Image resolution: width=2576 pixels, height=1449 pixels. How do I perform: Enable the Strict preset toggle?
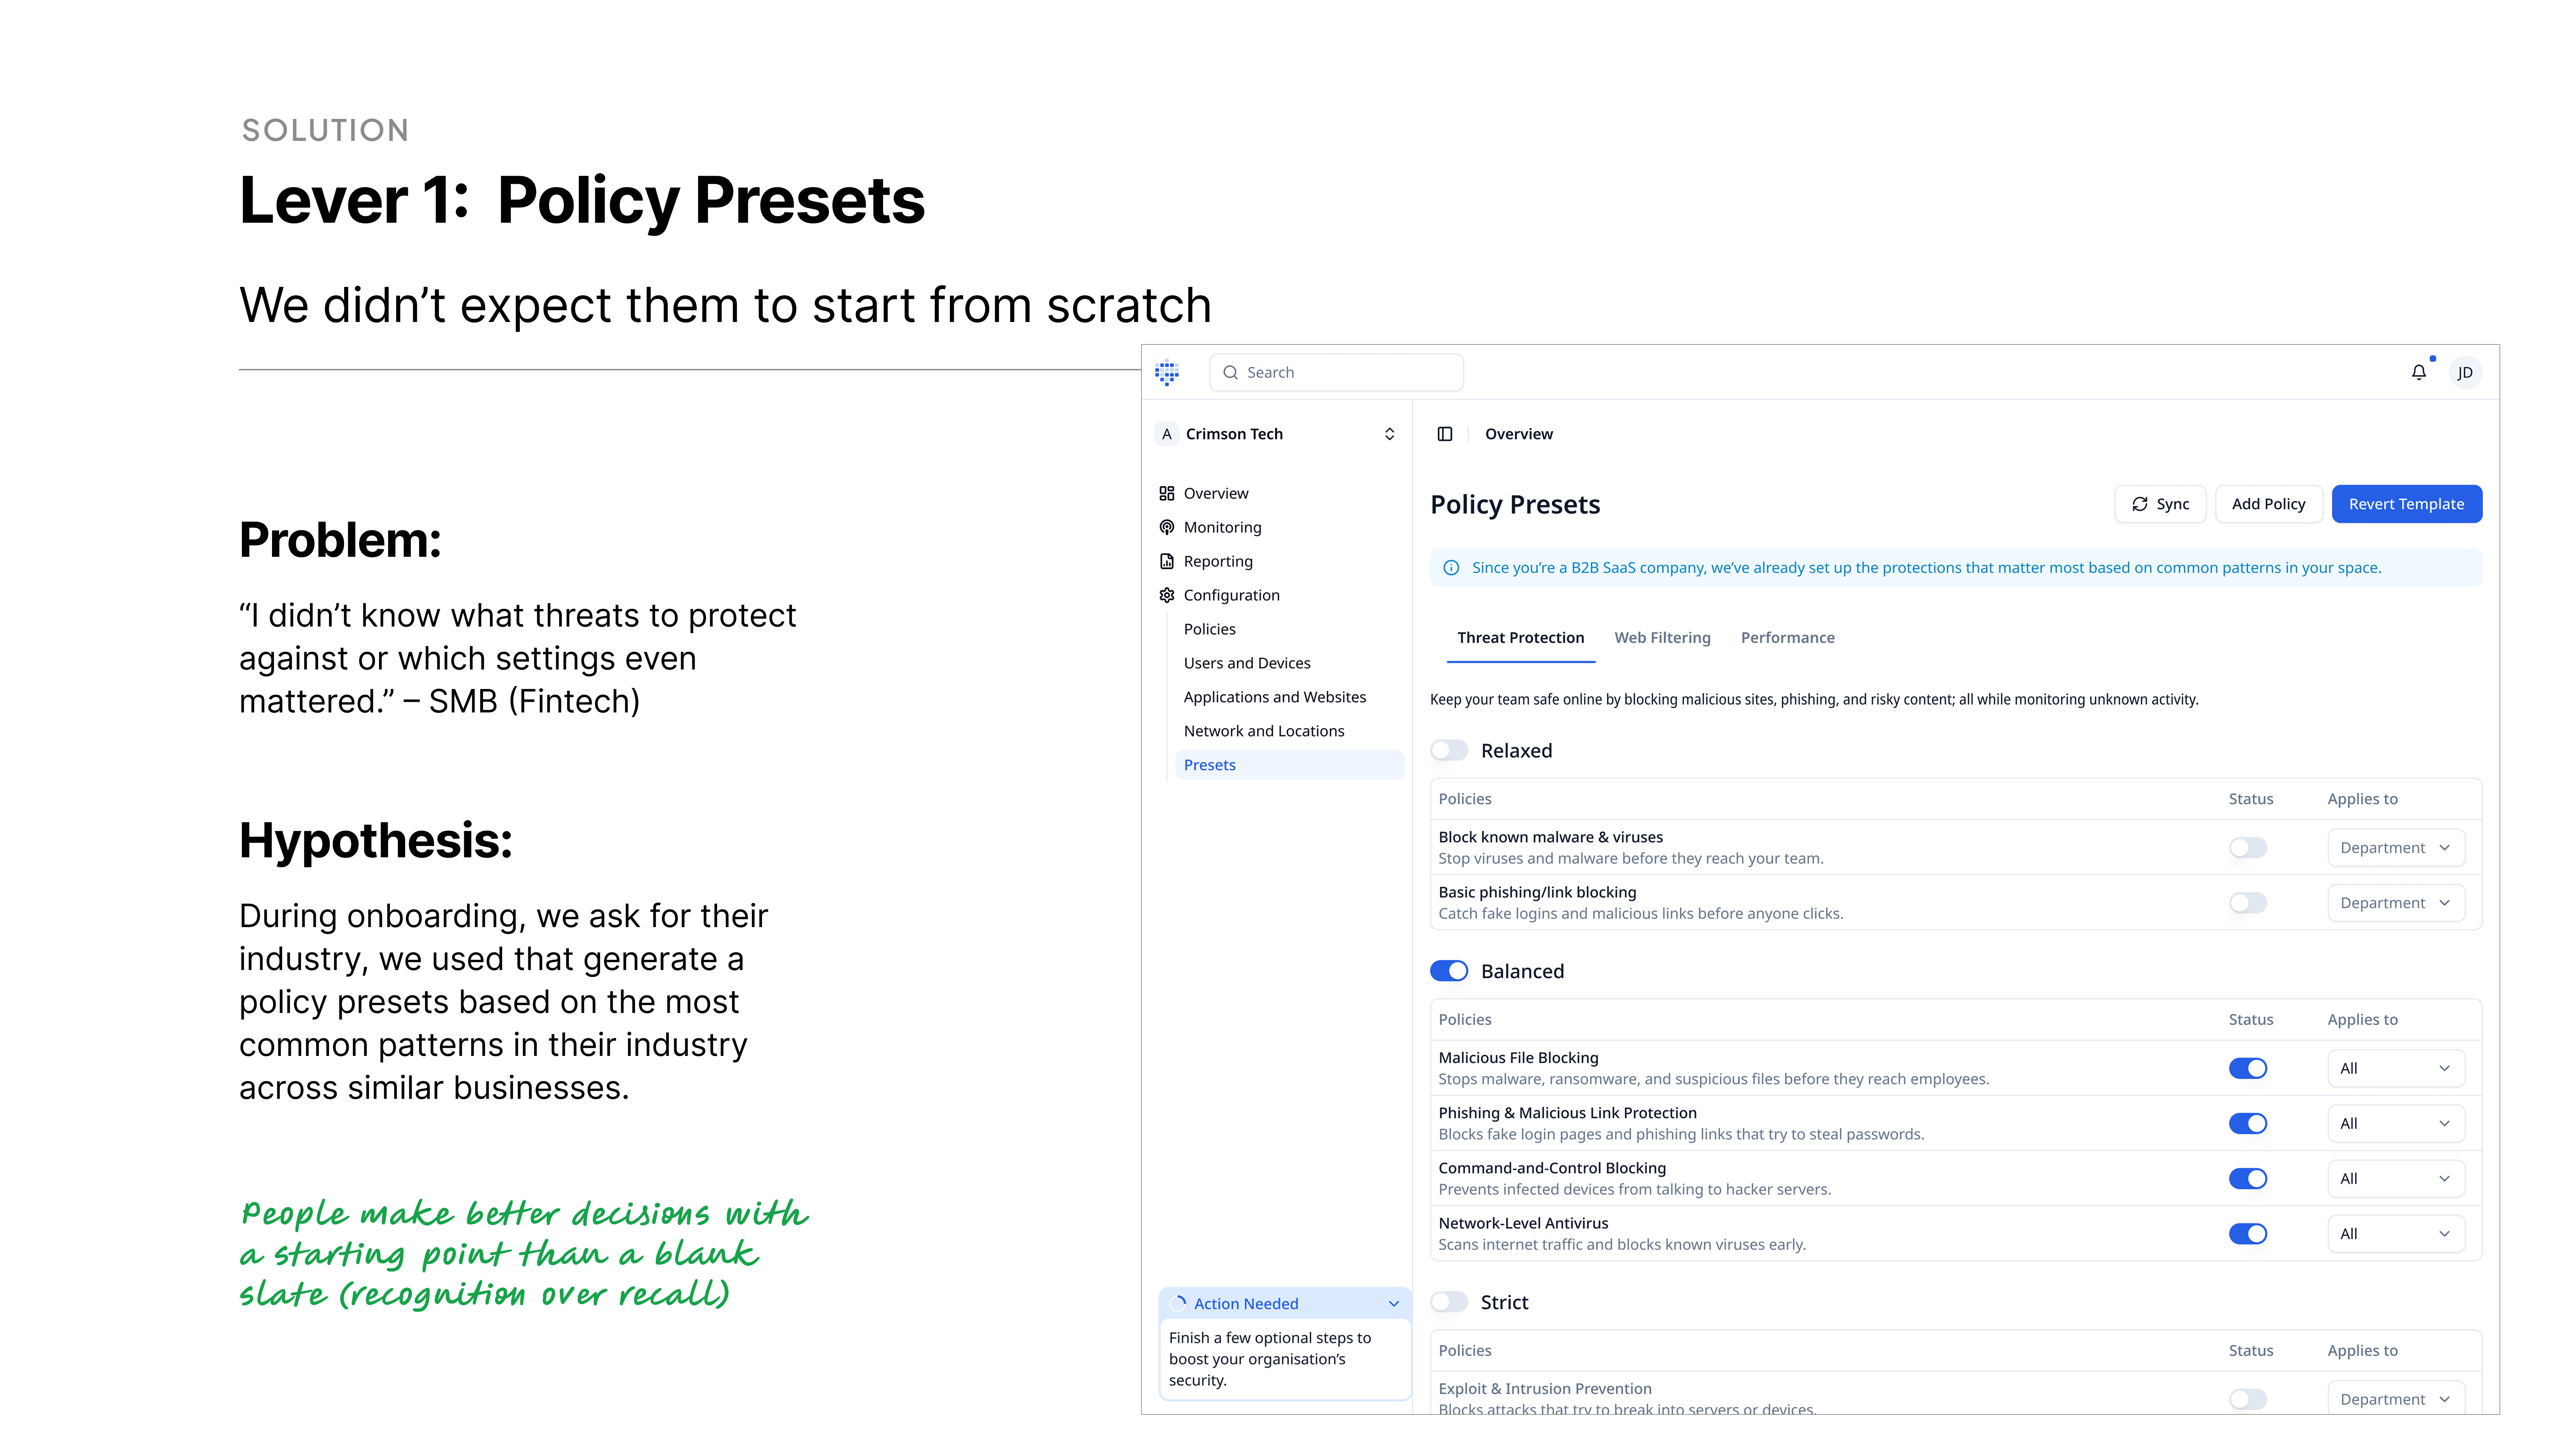tap(1449, 1302)
